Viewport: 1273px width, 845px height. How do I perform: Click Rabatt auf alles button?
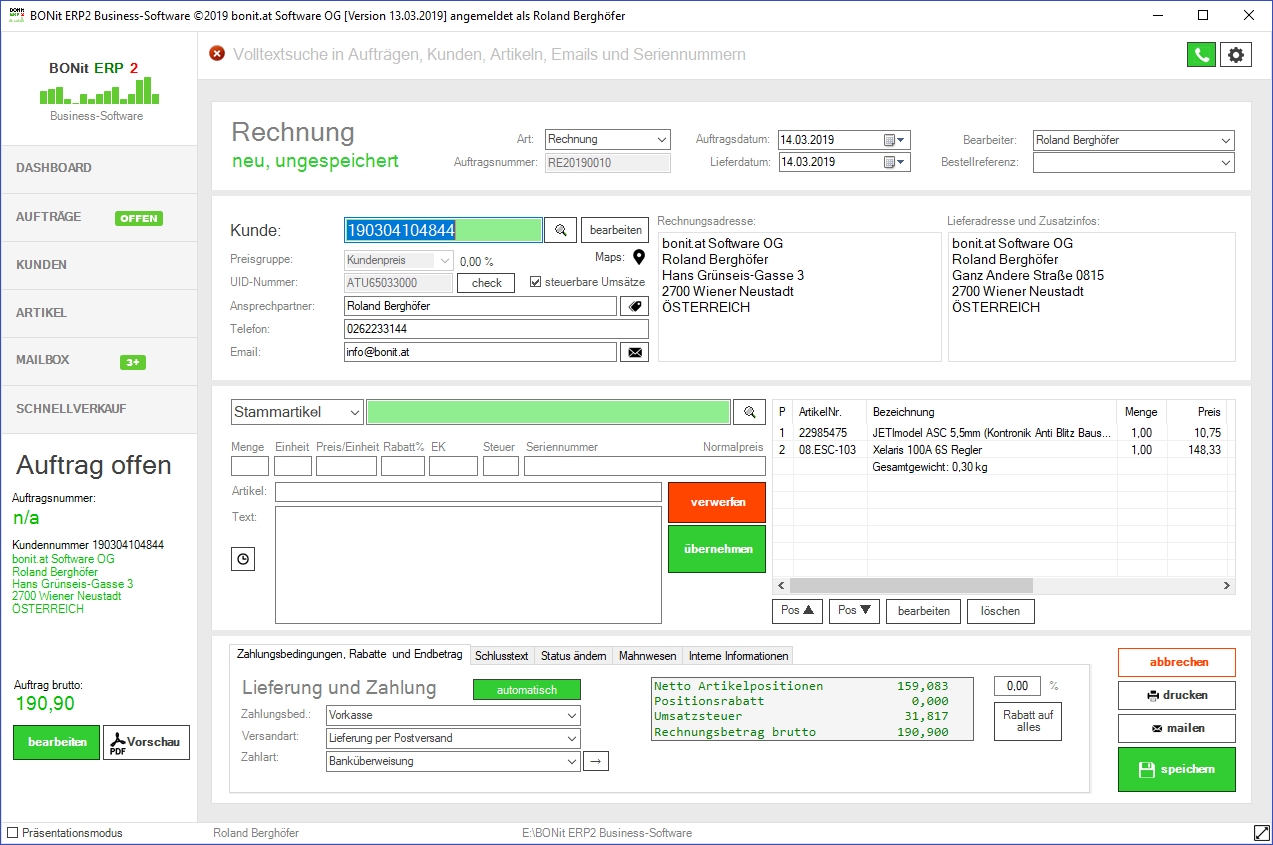tap(1028, 721)
